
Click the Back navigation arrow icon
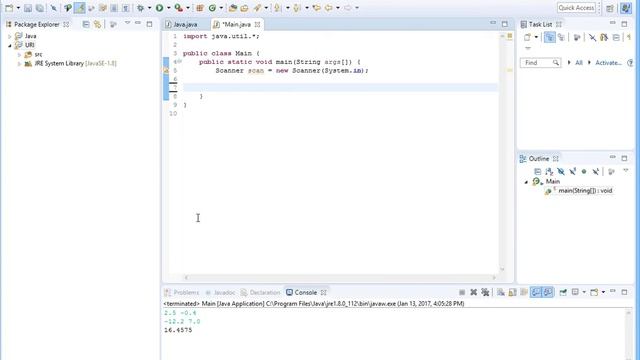pos(329,8)
